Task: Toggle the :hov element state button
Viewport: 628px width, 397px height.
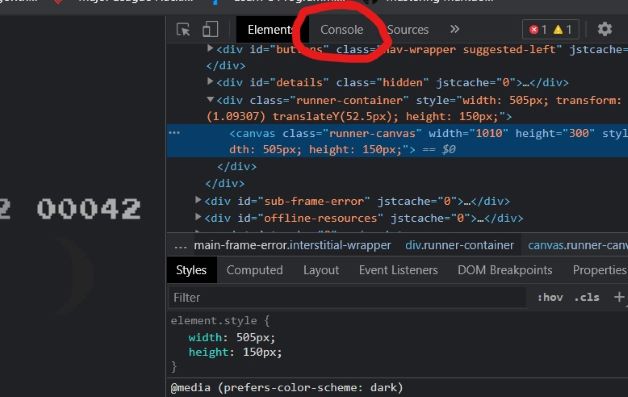Action: pyautogui.click(x=550, y=297)
